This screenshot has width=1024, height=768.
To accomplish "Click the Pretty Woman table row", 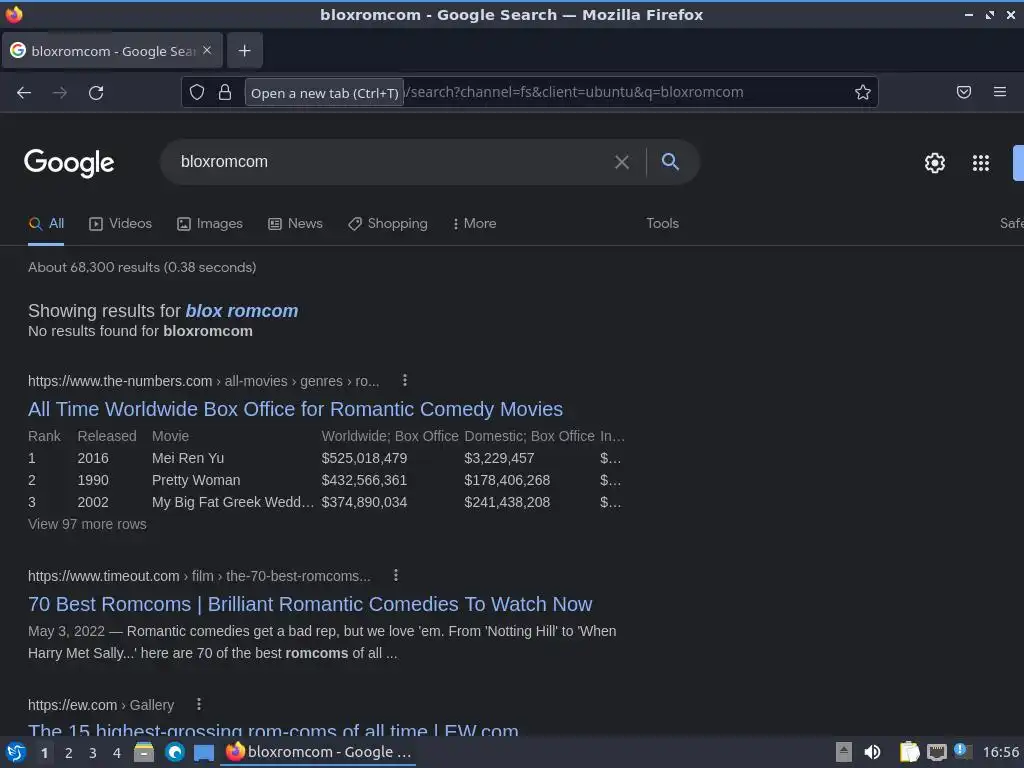I will [325, 480].
